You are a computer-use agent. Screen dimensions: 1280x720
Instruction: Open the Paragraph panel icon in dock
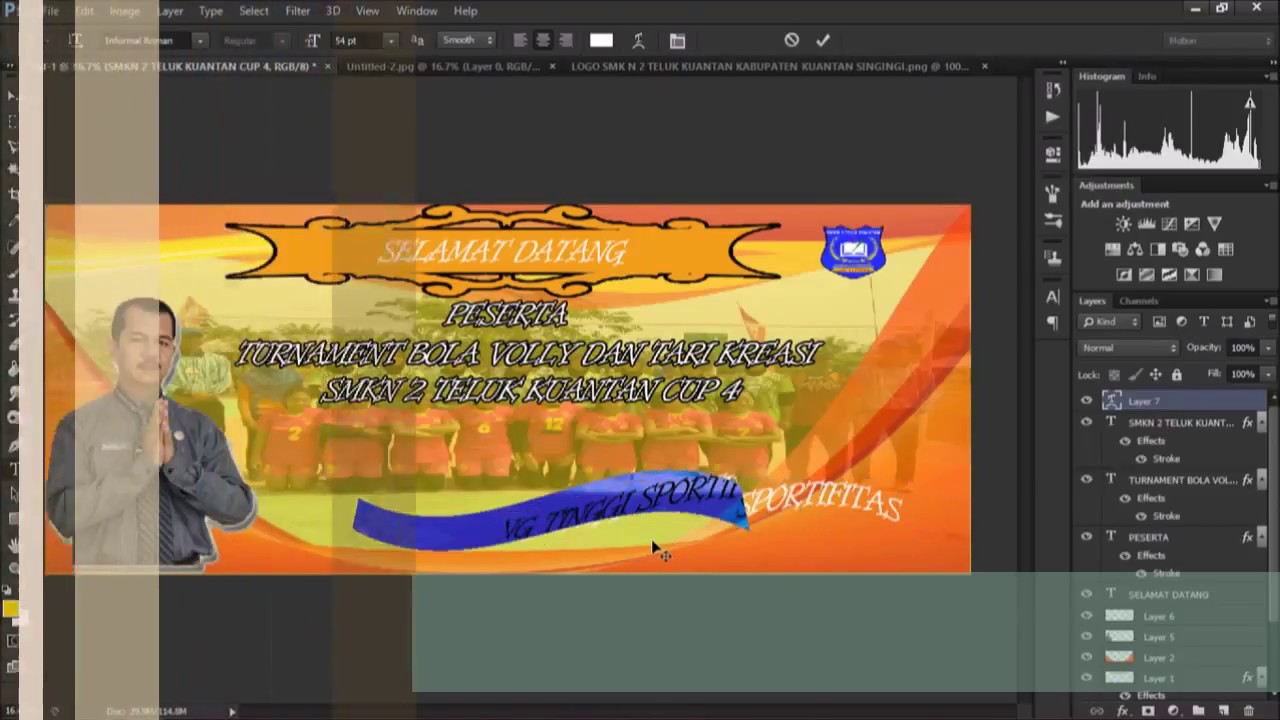[1052, 322]
